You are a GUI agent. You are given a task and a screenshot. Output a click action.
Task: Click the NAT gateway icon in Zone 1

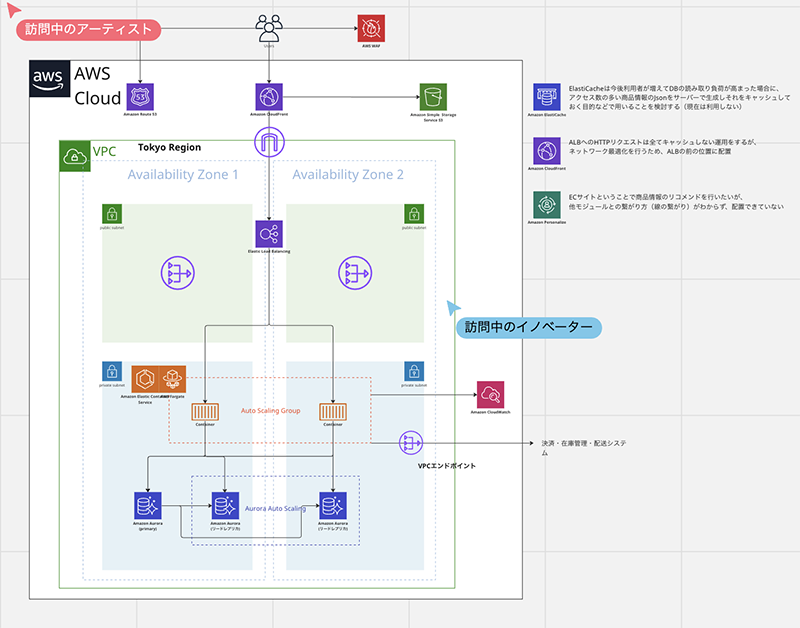178,273
